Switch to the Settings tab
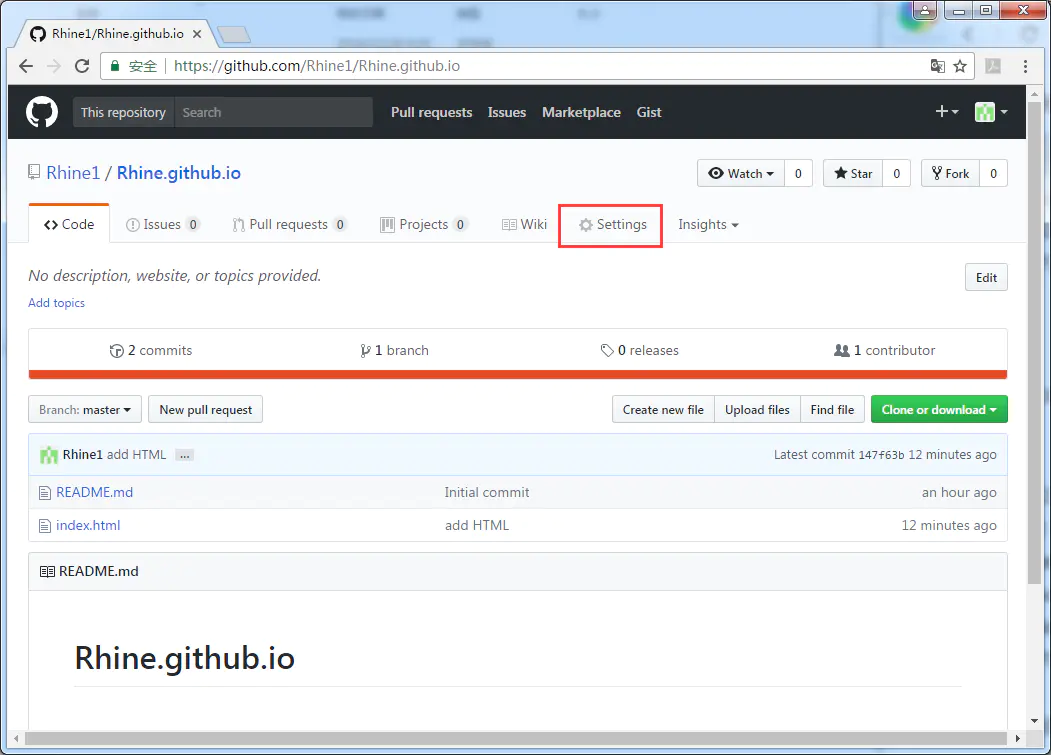The image size is (1051, 755). click(613, 225)
